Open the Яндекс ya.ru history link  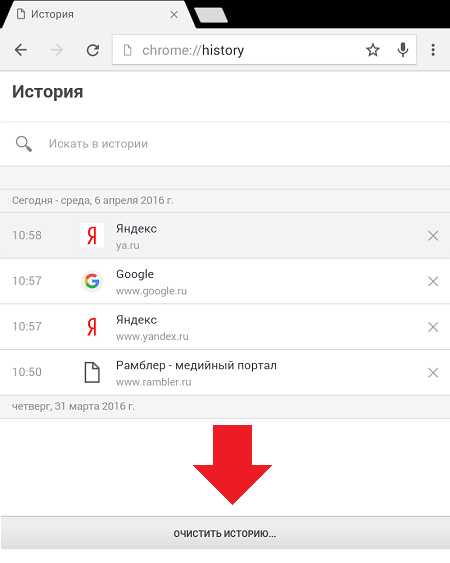(x=136, y=229)
